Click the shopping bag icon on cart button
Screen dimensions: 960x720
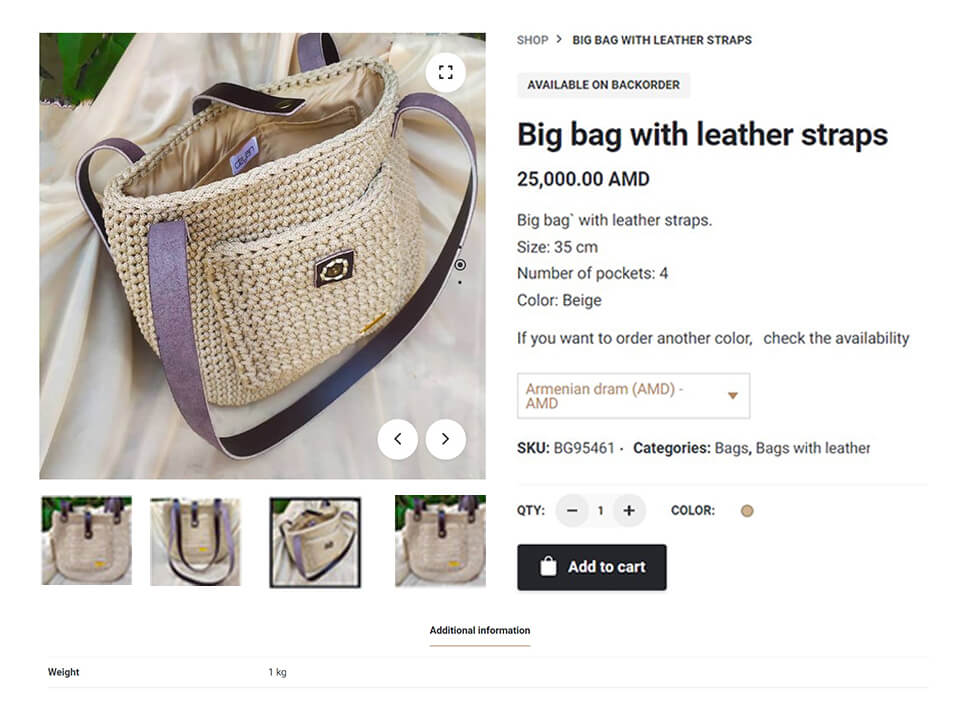point(549,566)
